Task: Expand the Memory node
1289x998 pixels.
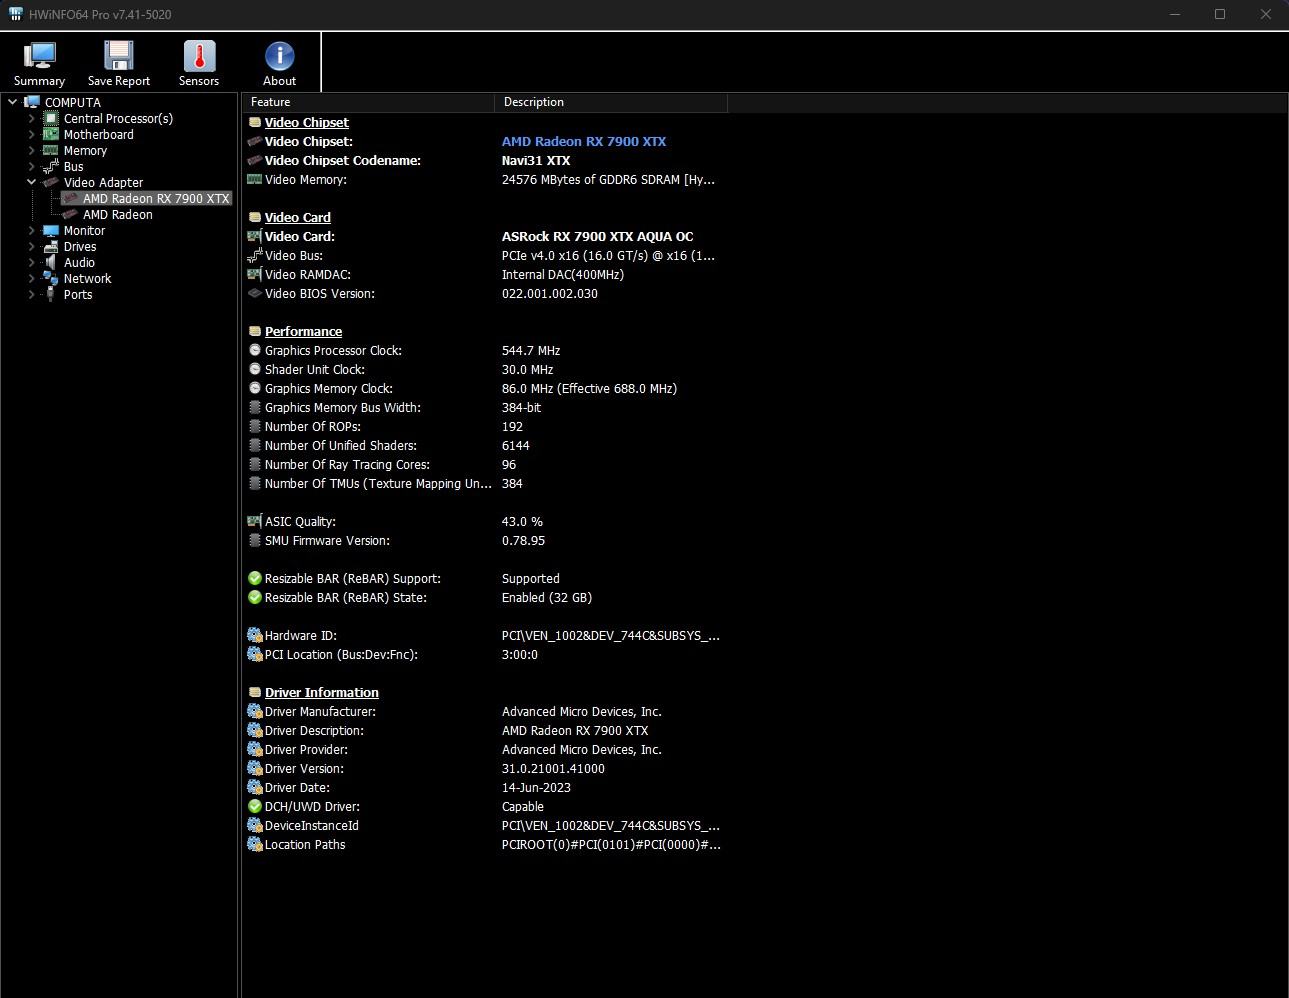Action: pos(31,150)
